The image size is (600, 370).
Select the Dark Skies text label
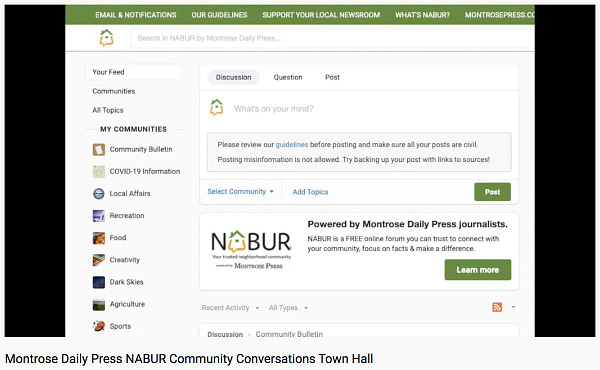(126, 282)
